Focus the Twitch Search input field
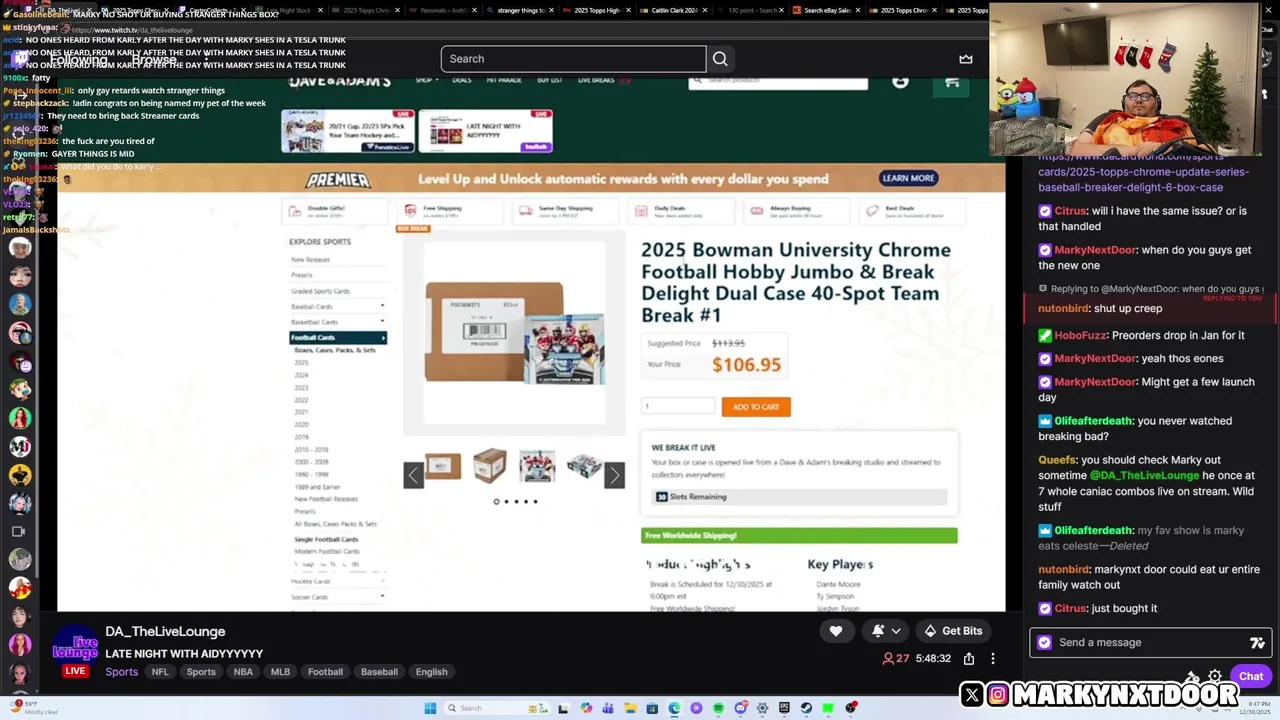The image size is (1280, 720). [573, 59]
